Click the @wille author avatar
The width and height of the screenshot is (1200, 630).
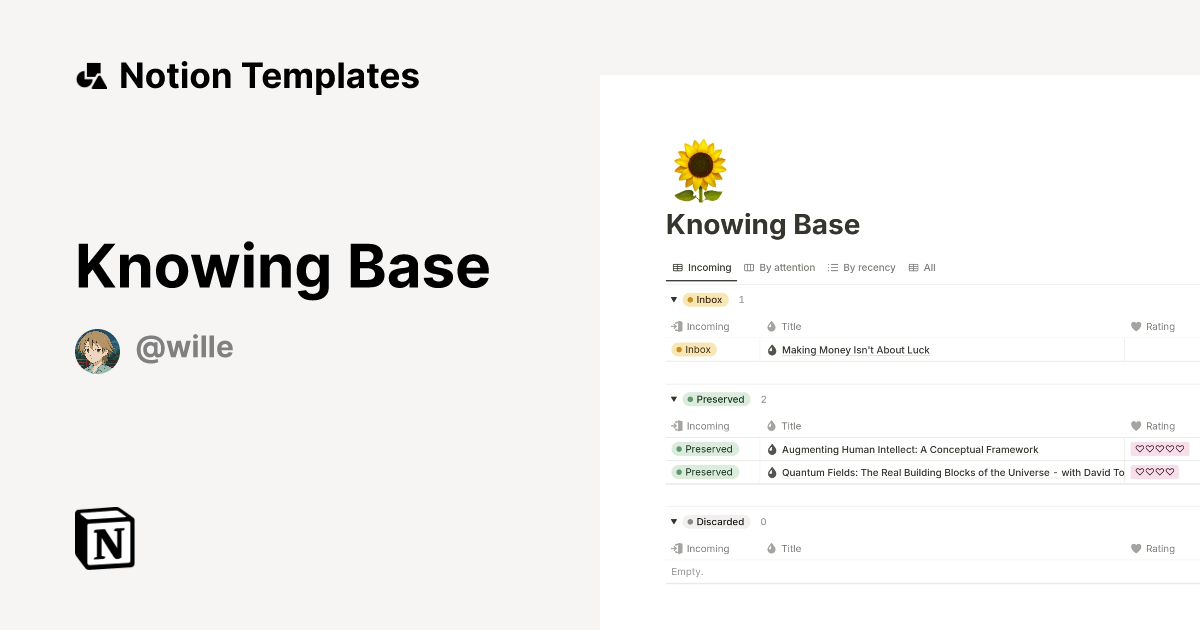(x=97, y=351)
